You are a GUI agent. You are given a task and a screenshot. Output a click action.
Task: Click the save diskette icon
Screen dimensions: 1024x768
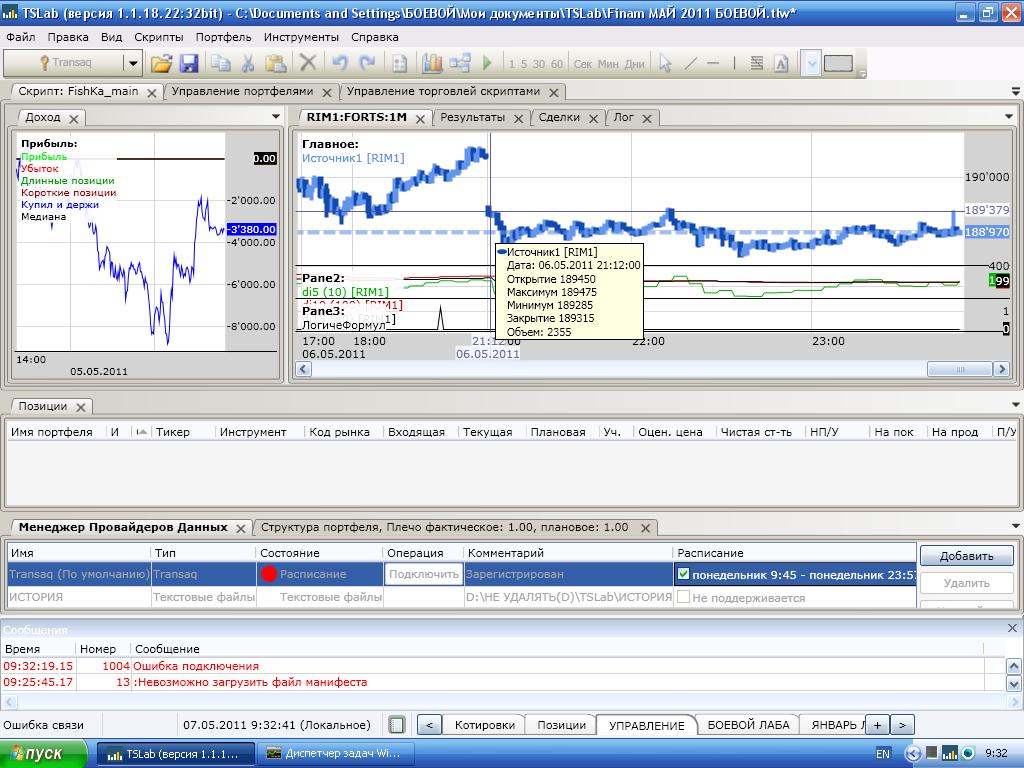pyautogui.click(x=189, y=63)
